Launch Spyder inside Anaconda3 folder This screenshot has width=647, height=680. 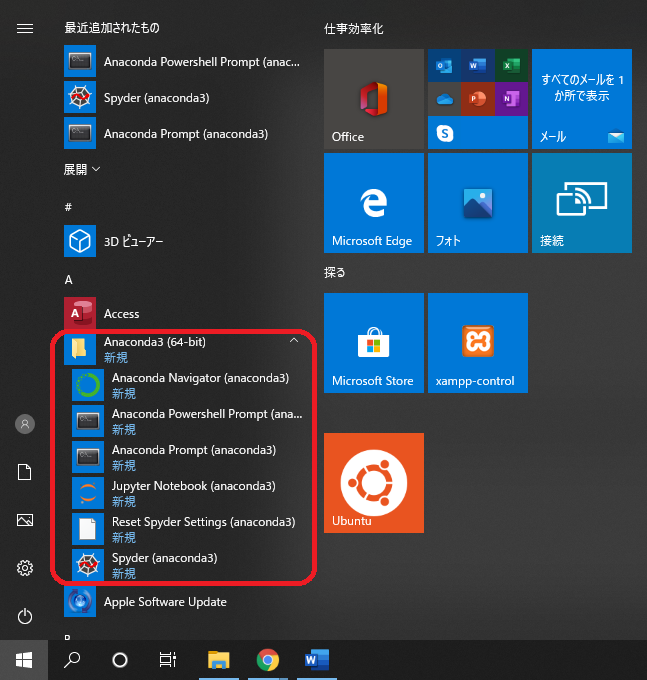(x=187, y=565)
